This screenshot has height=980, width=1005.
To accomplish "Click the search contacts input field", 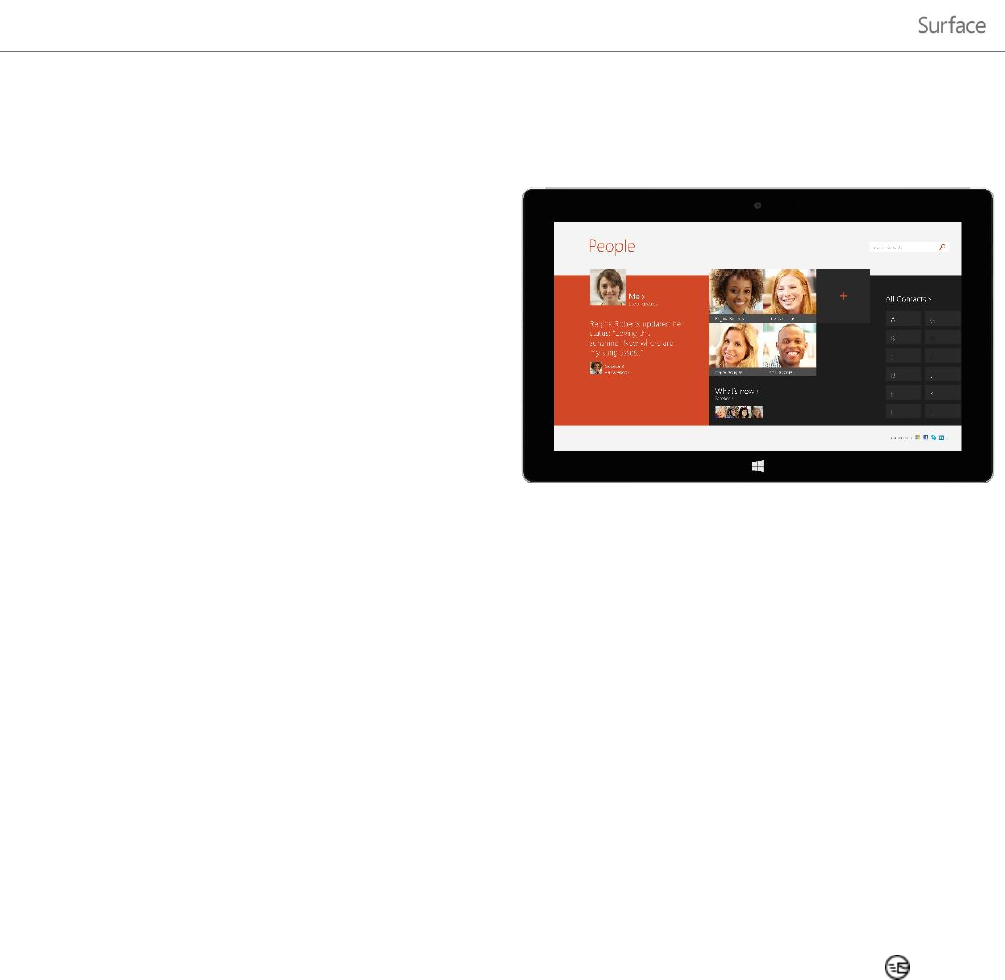I will click(902, 246).
